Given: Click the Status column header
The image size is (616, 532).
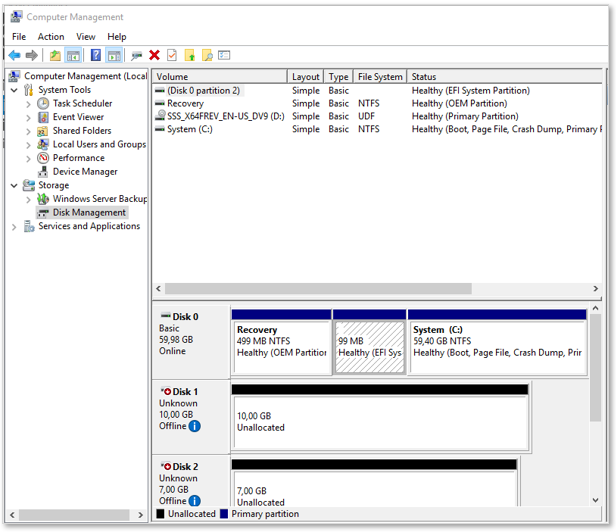Looking at the screenshot, I should [x=504, y=77].
